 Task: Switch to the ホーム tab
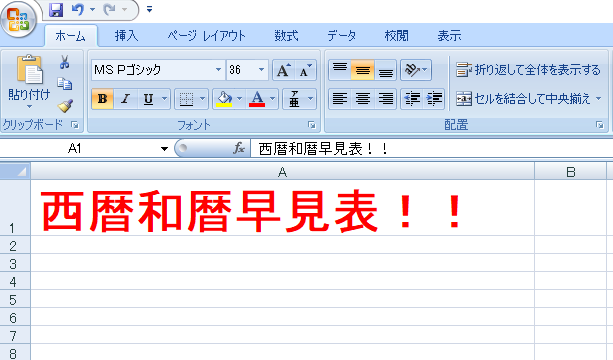(70, 36)
